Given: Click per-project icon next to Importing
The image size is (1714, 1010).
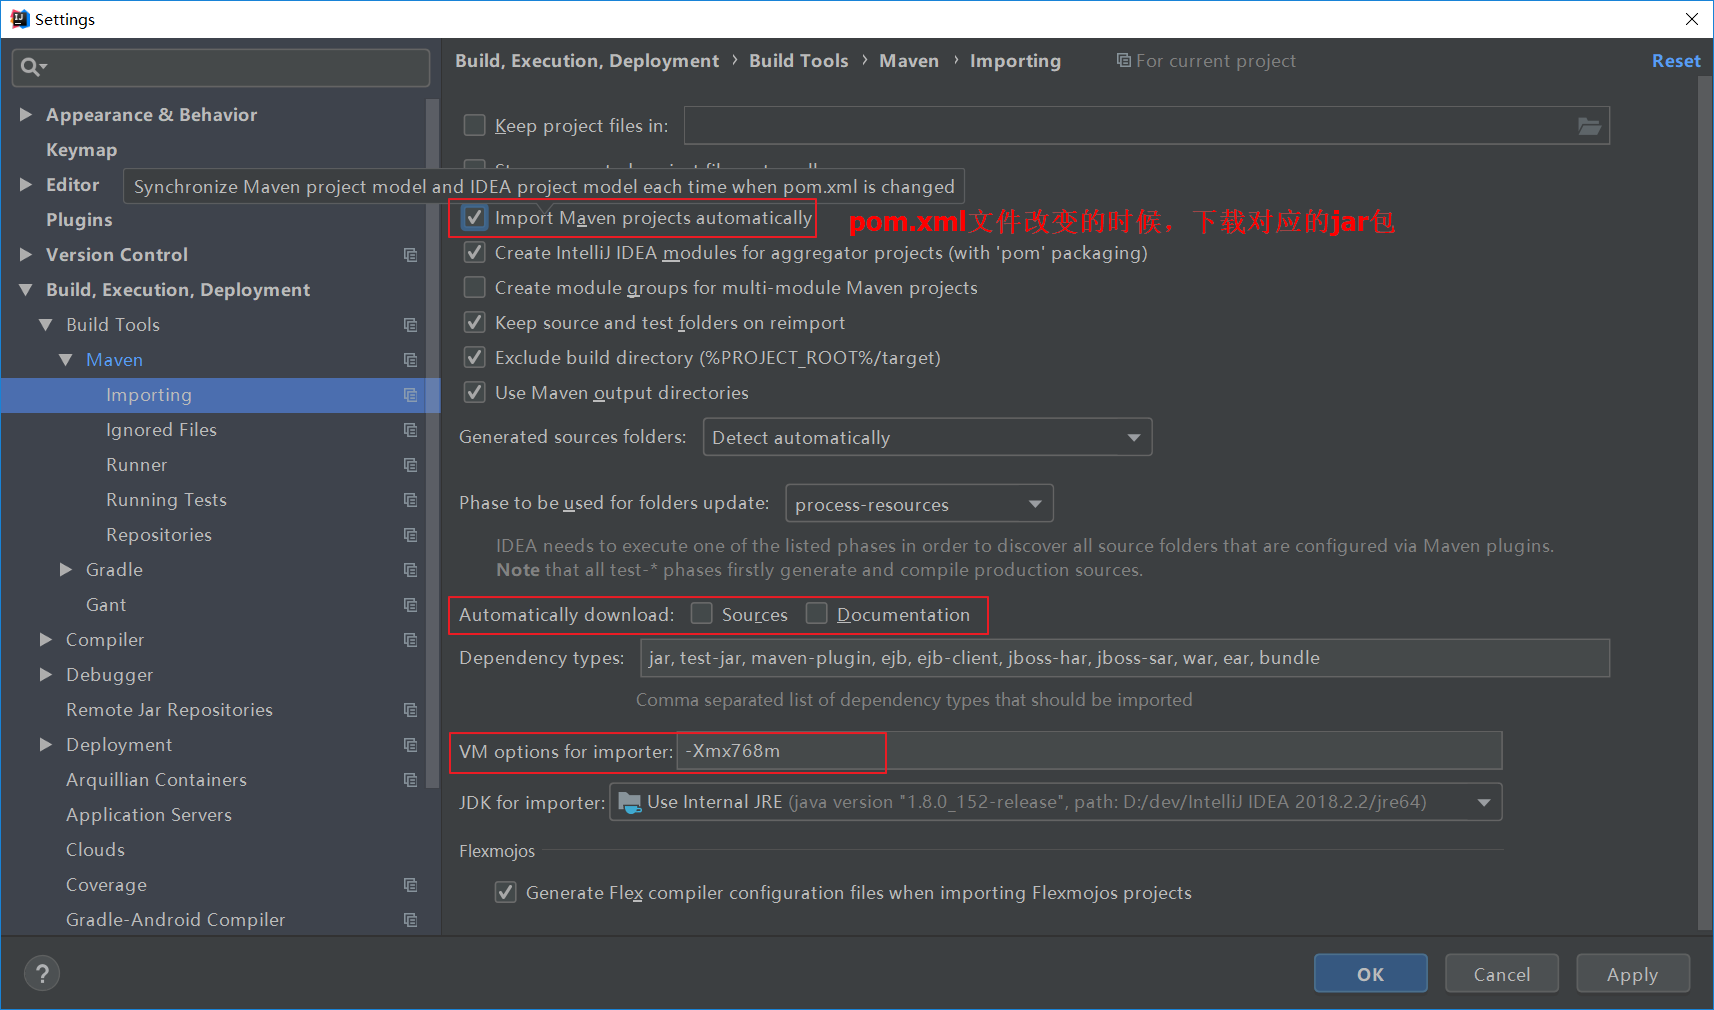Looking at the screenshot, I should click(x=410, y=395).
